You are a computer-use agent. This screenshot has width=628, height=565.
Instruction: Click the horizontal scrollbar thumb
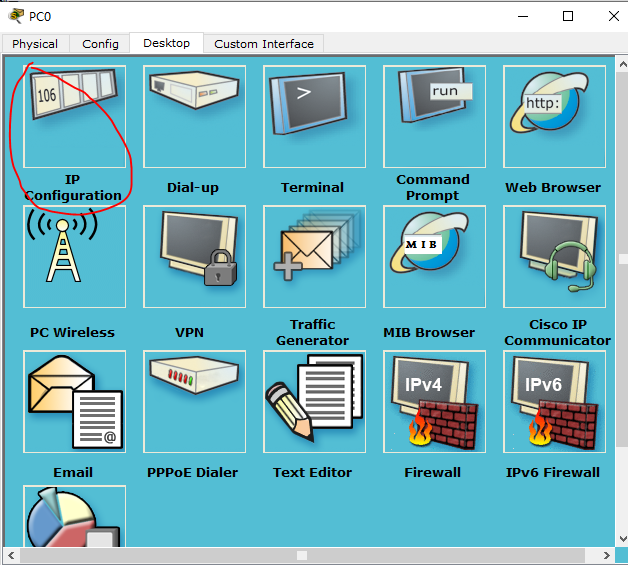(x=302, y=555)
